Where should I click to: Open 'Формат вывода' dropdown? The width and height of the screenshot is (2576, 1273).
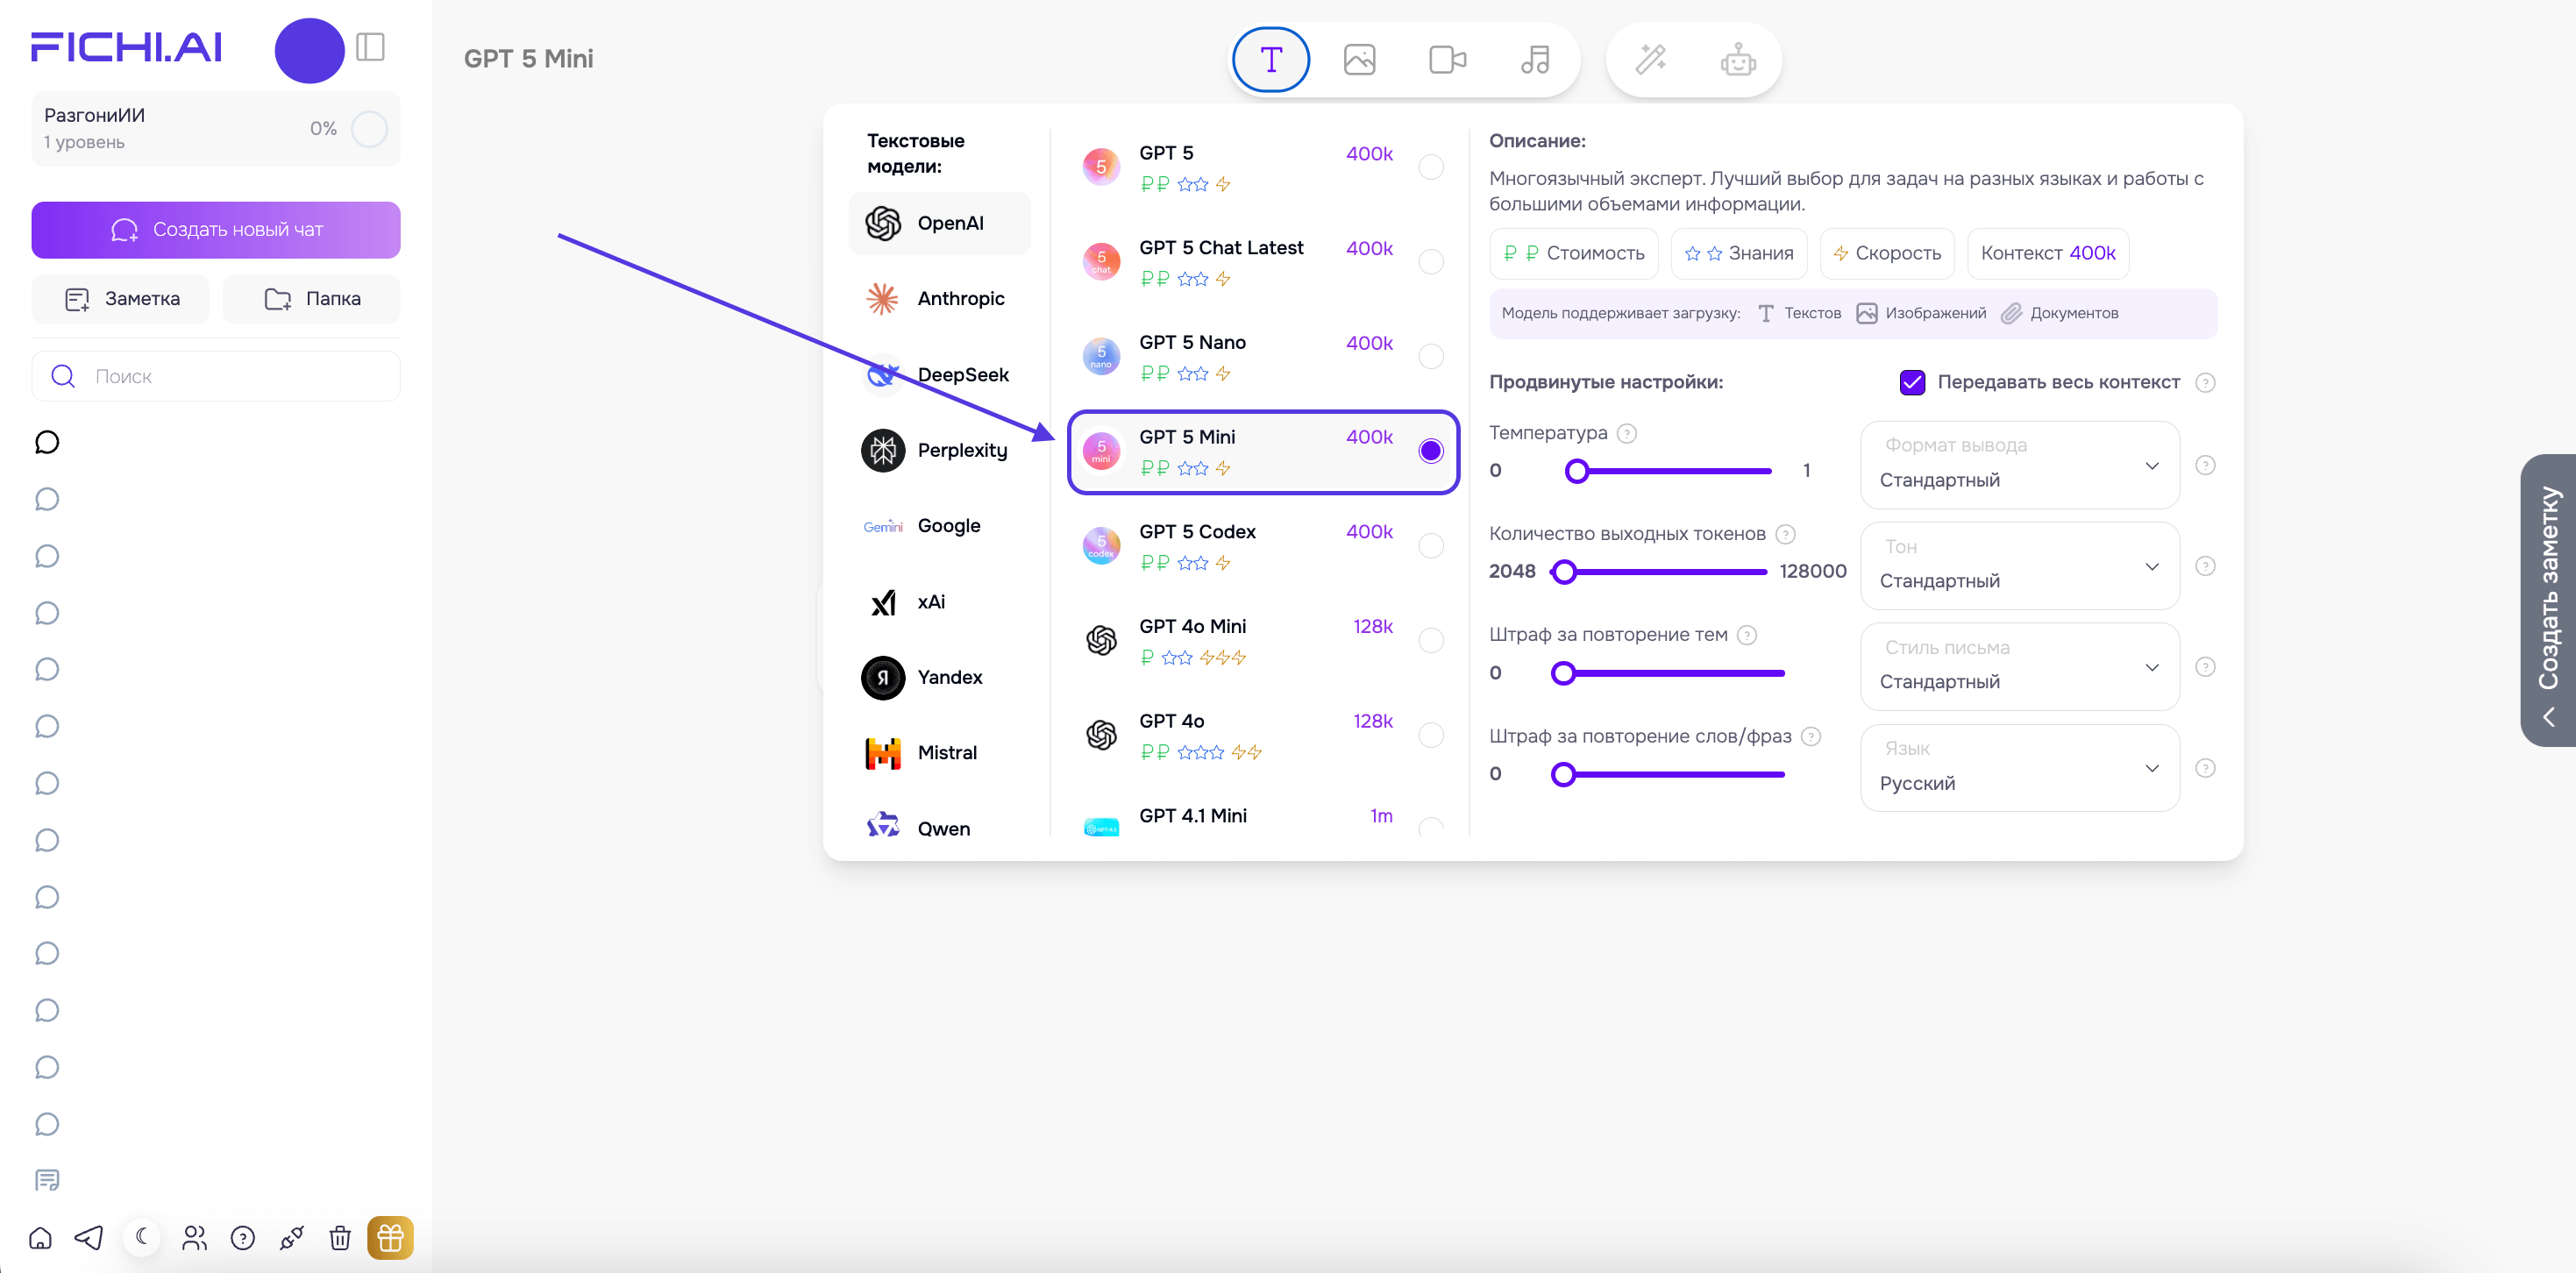[2019, 465]
